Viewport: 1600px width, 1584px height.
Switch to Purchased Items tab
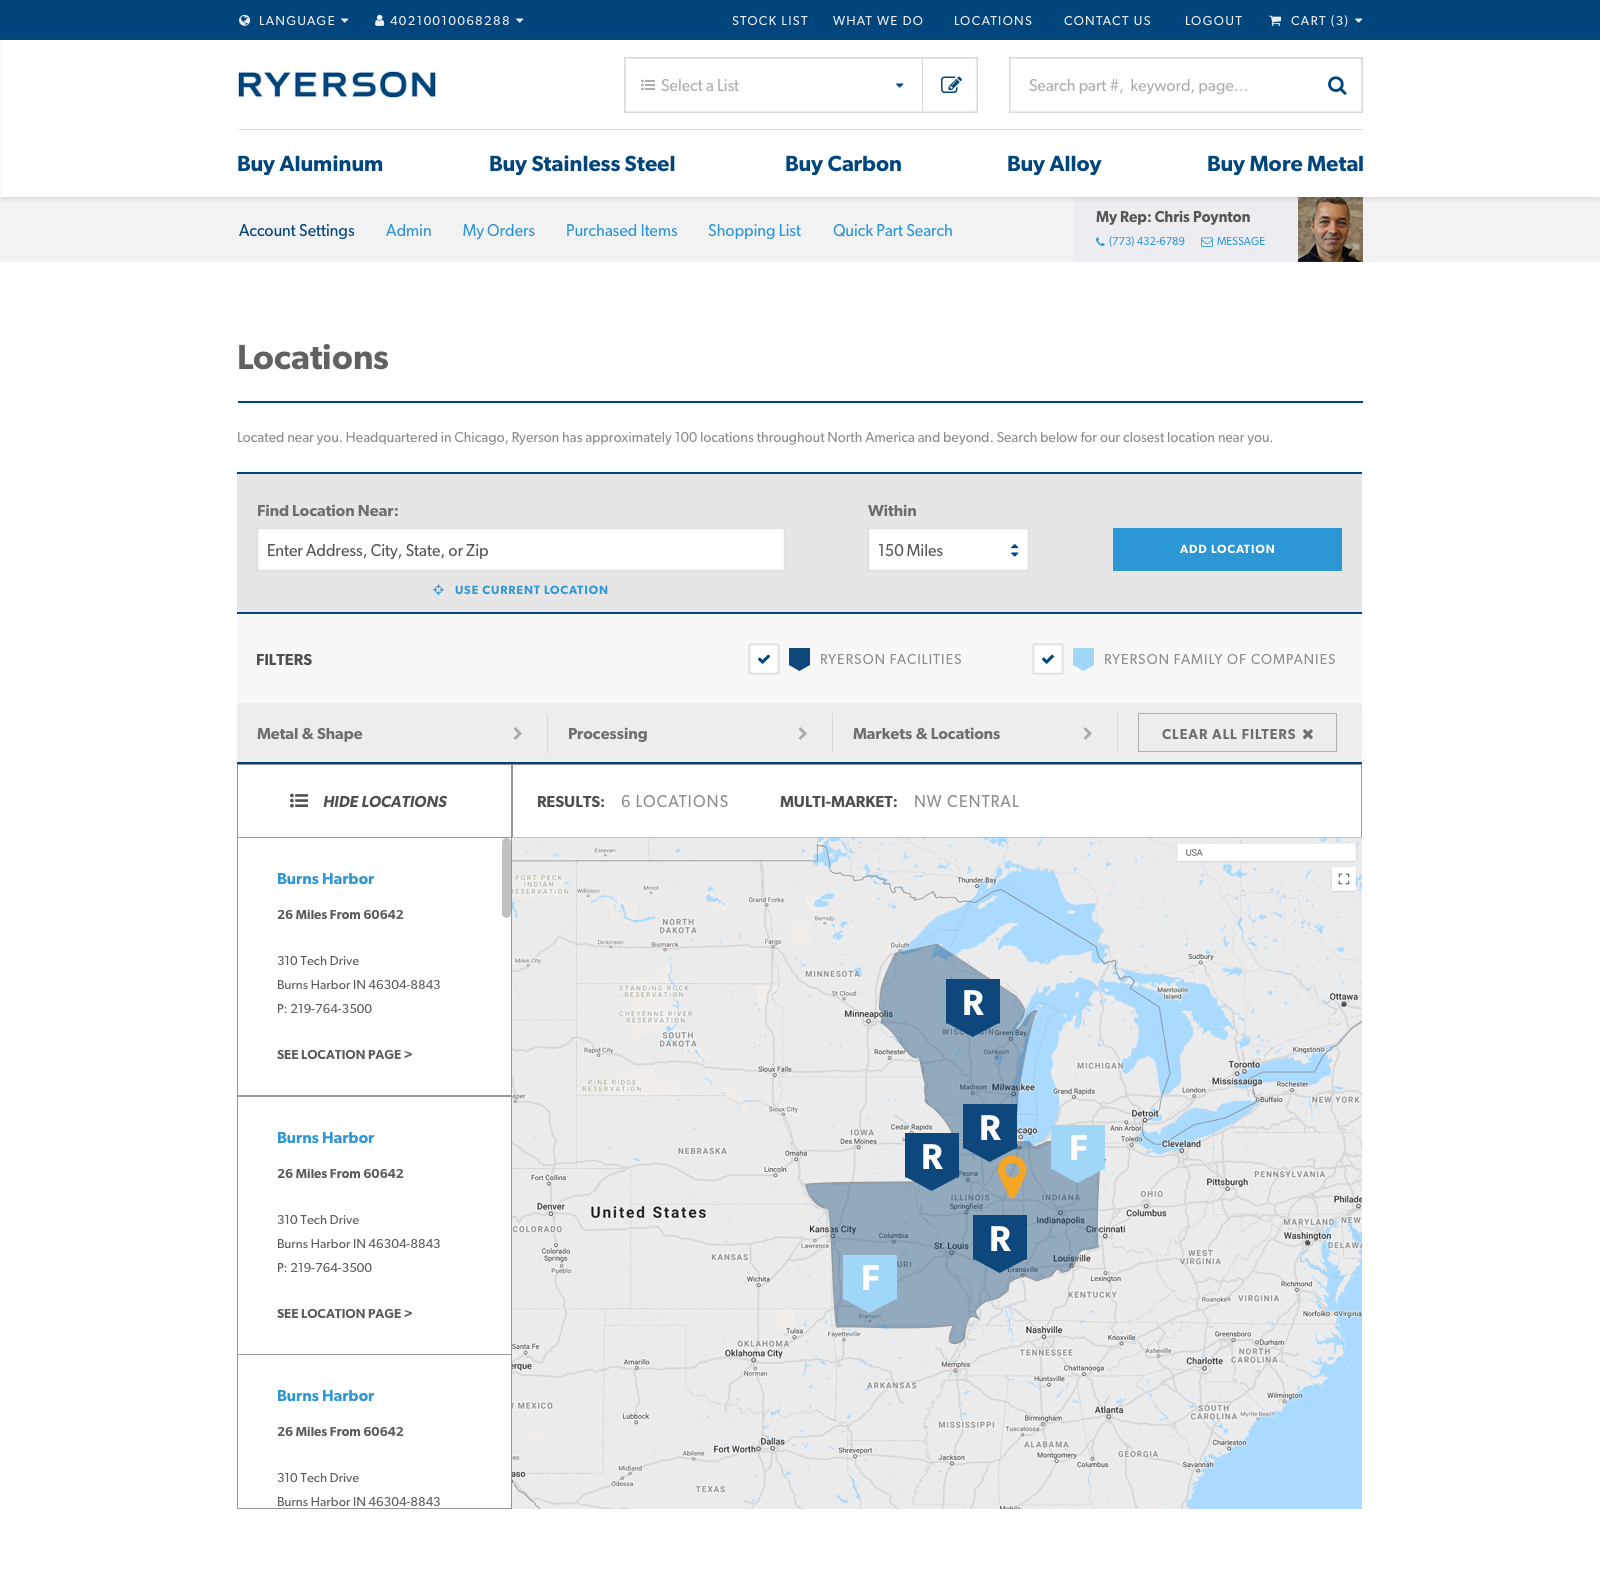point(621,230)
